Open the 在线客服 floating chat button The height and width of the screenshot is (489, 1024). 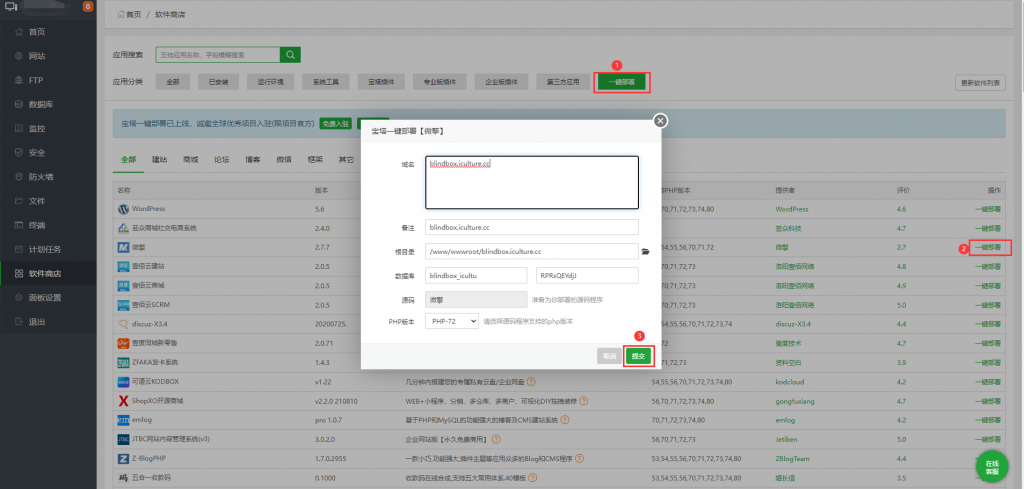pos(991,466)
